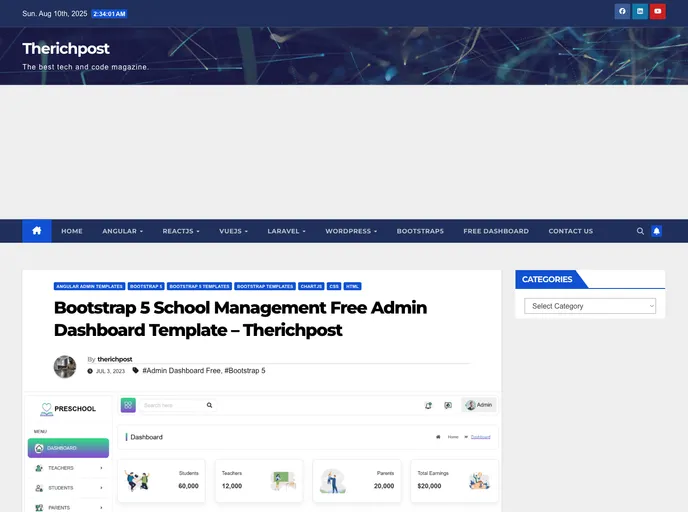Click the post title heading
688x512 pixels.
coord(240,319)
